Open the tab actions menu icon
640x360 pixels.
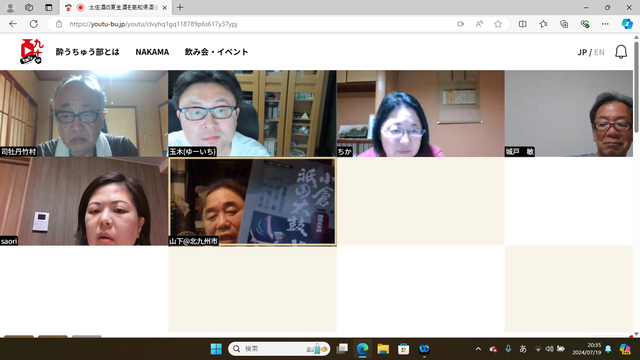pos(49,7)
